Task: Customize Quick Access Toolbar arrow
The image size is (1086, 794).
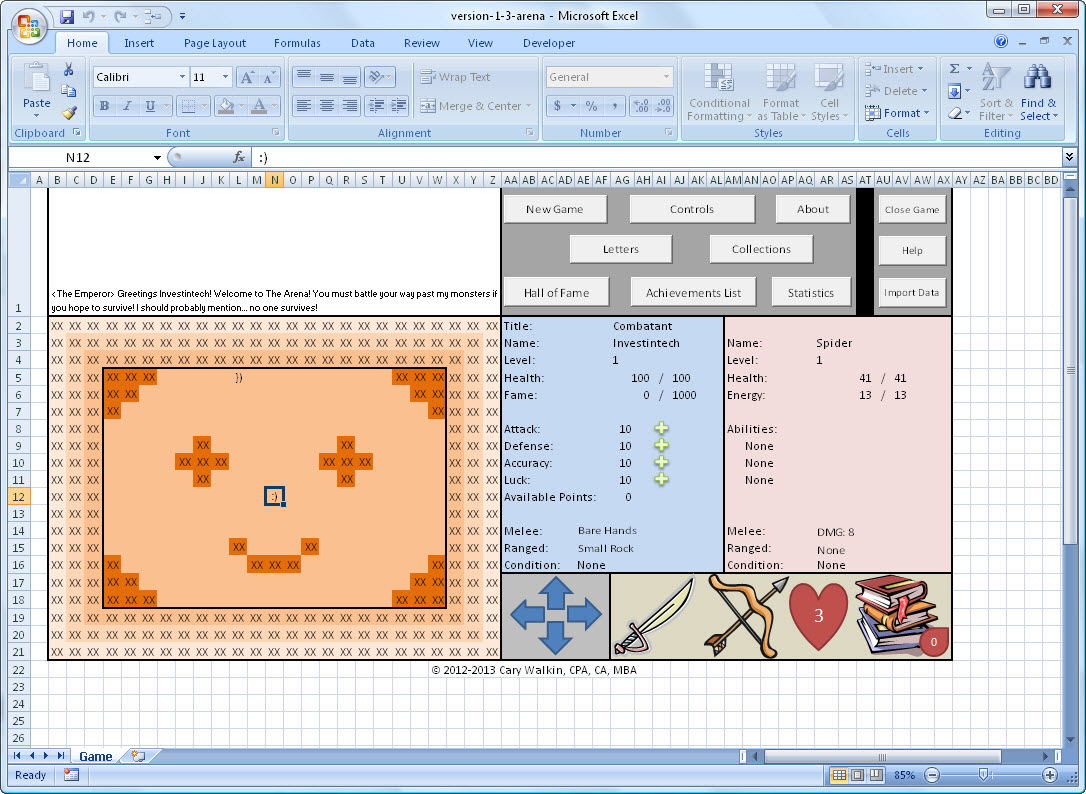Action: pyautogui.click(x=182, y=15)
